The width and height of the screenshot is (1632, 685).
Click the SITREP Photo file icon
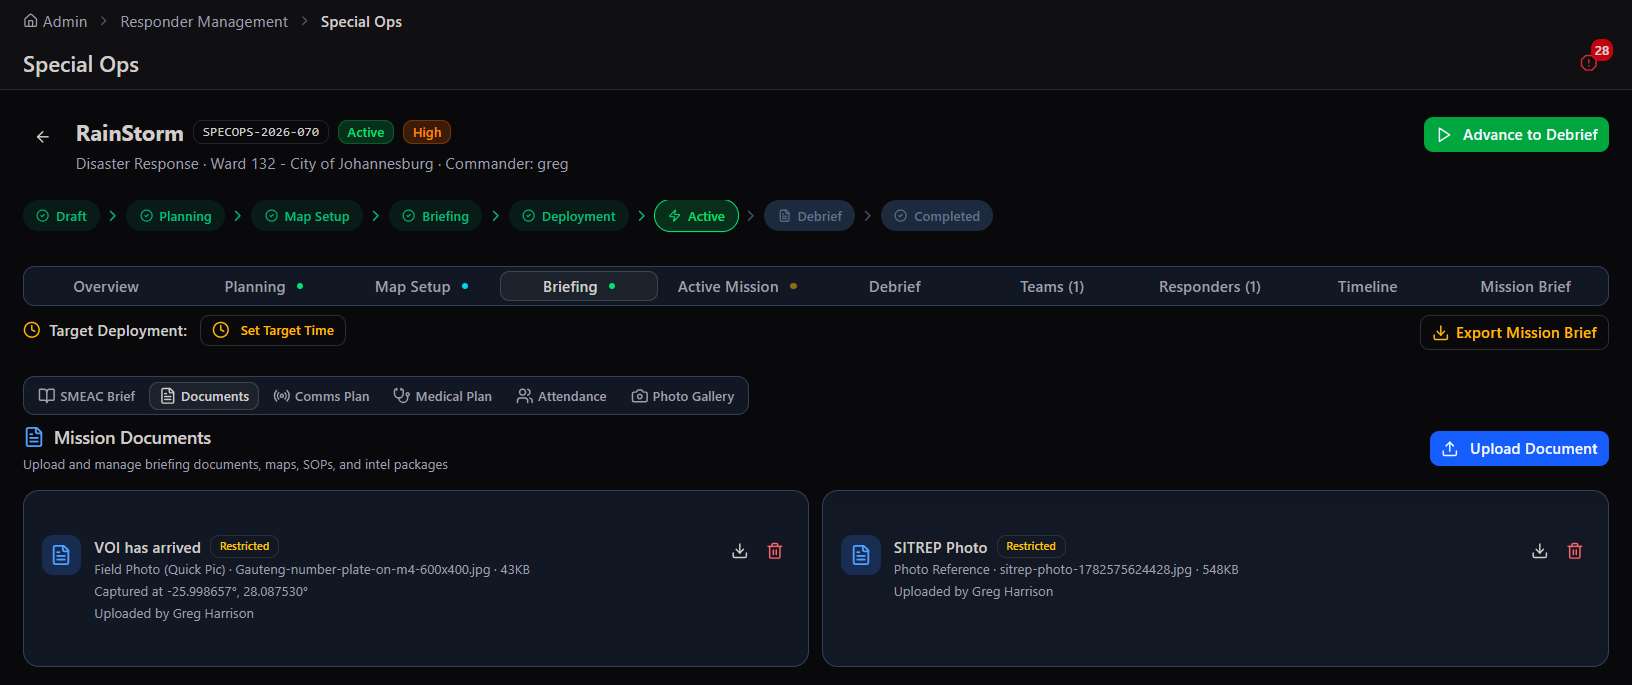point(861,555)
